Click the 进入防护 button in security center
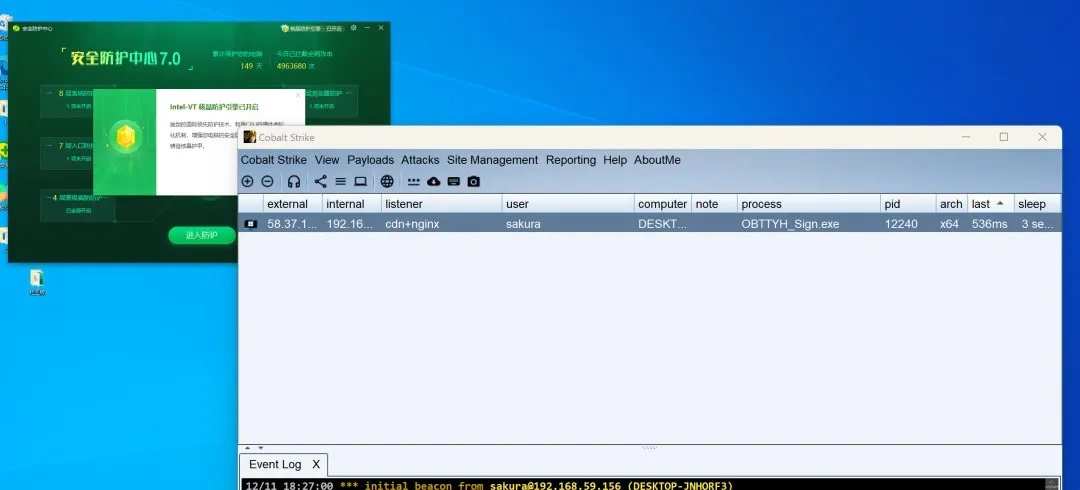The image size is (1080, 490). click(x=201, y=235)
